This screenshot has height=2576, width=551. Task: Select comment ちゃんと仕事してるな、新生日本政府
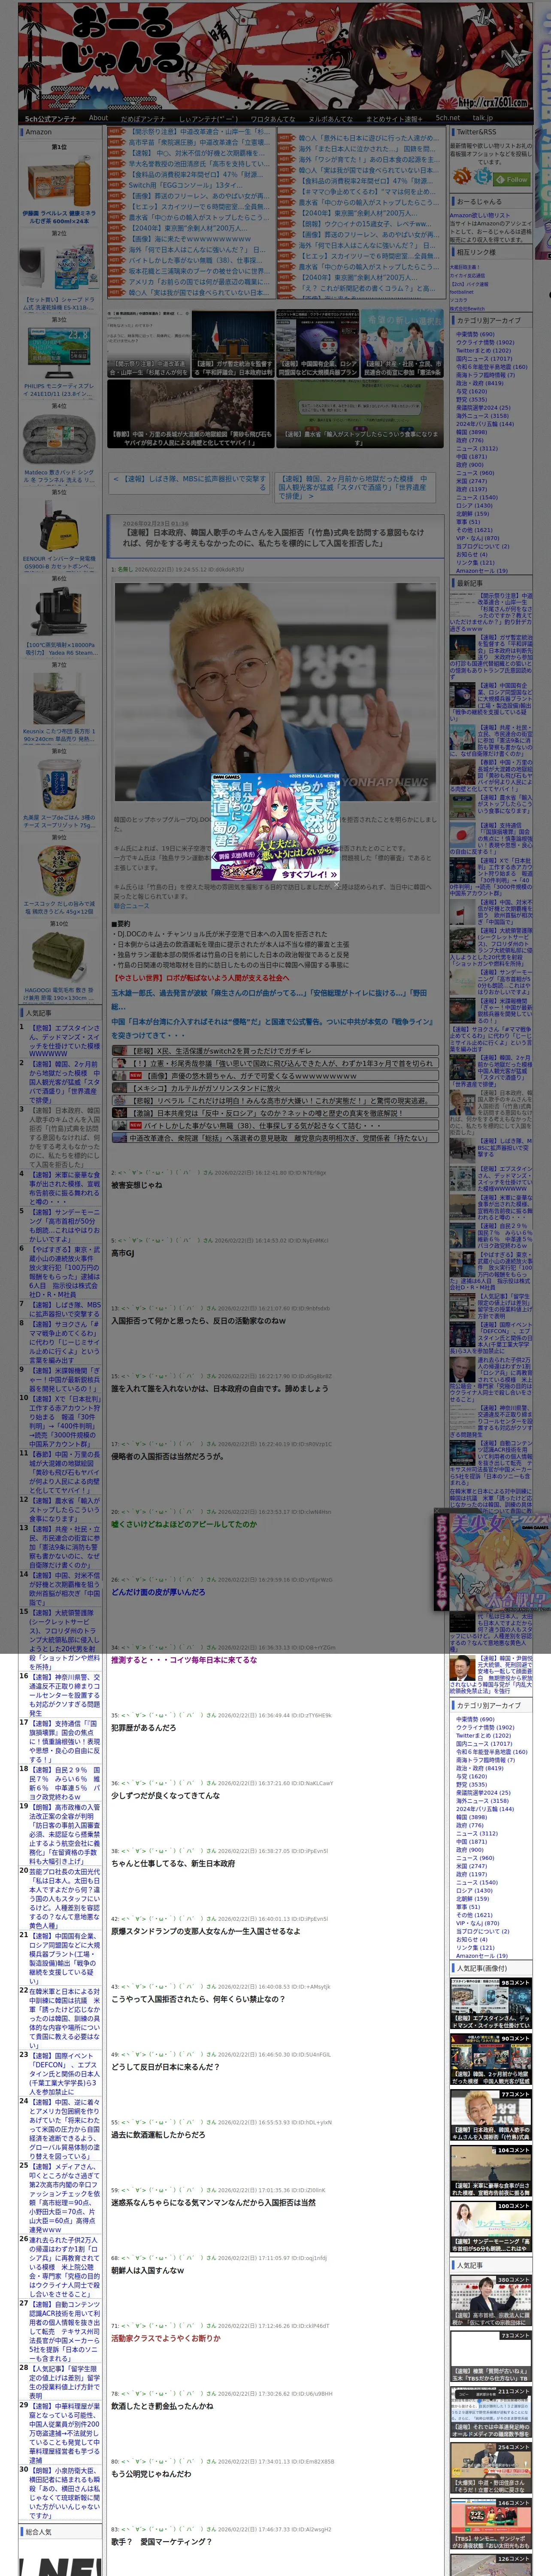pyautogui.click(x=173, y=1863)
